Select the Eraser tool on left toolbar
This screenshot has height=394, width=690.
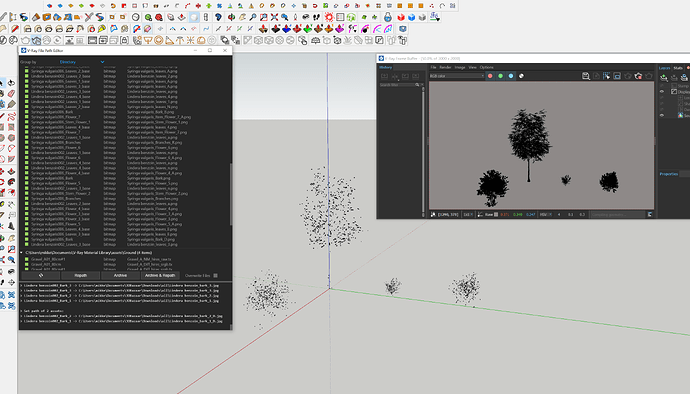[x=11, y=94]
